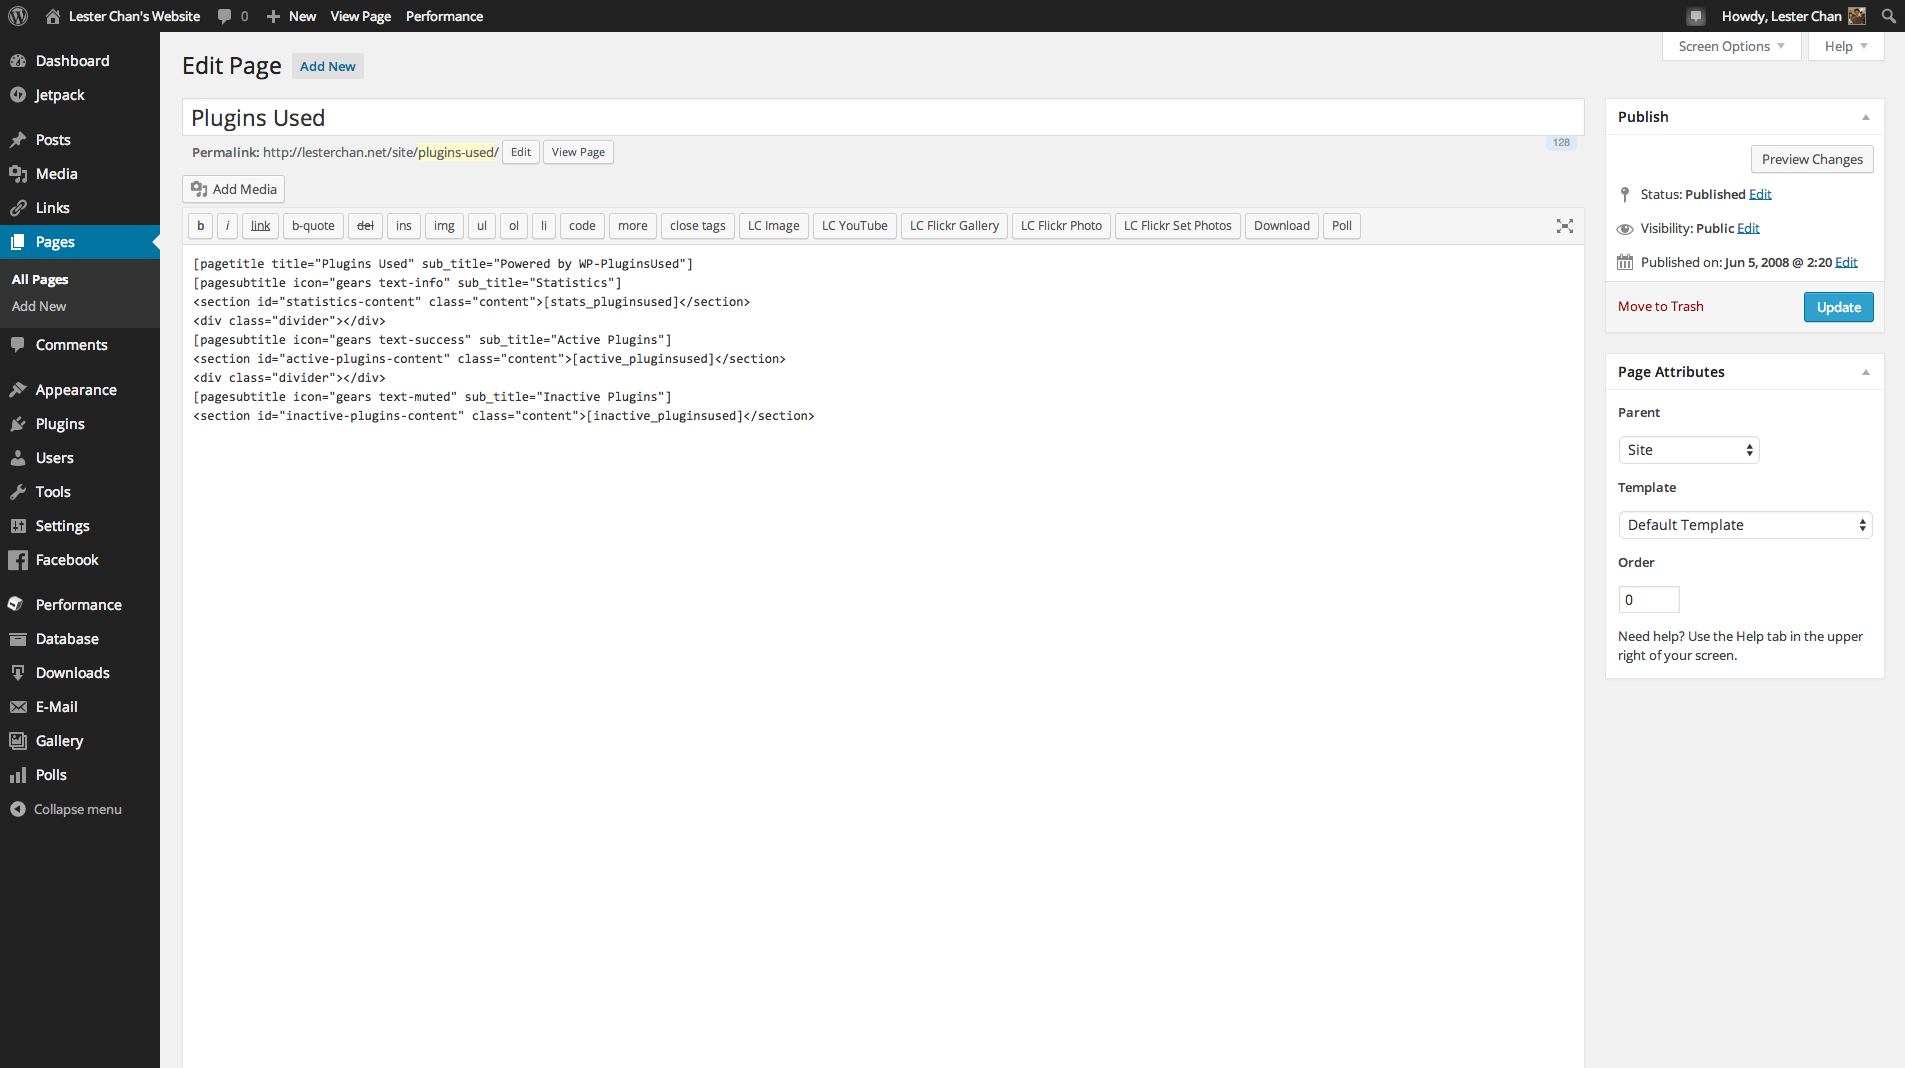Click the Tools wrench icon
Image resolution: width=1905 pixels, height=1068 pixels.
coord(18,492)
